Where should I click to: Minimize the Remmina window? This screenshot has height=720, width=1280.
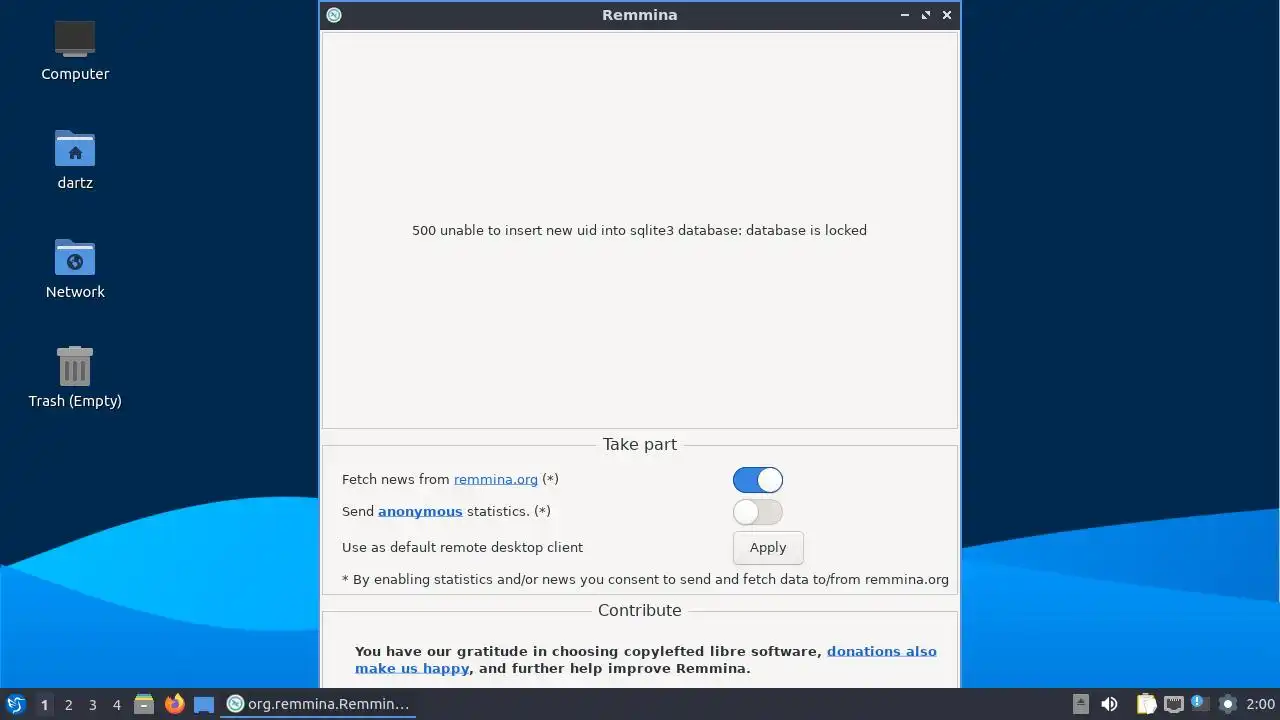coord(905,15)
